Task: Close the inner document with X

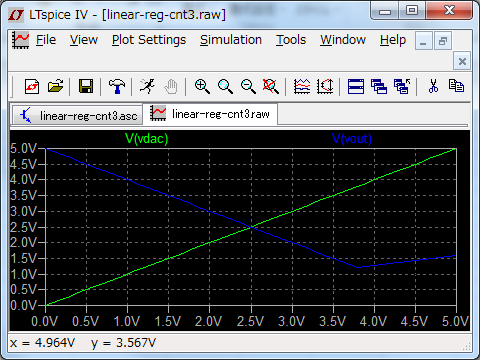Action: click(462, 61)
